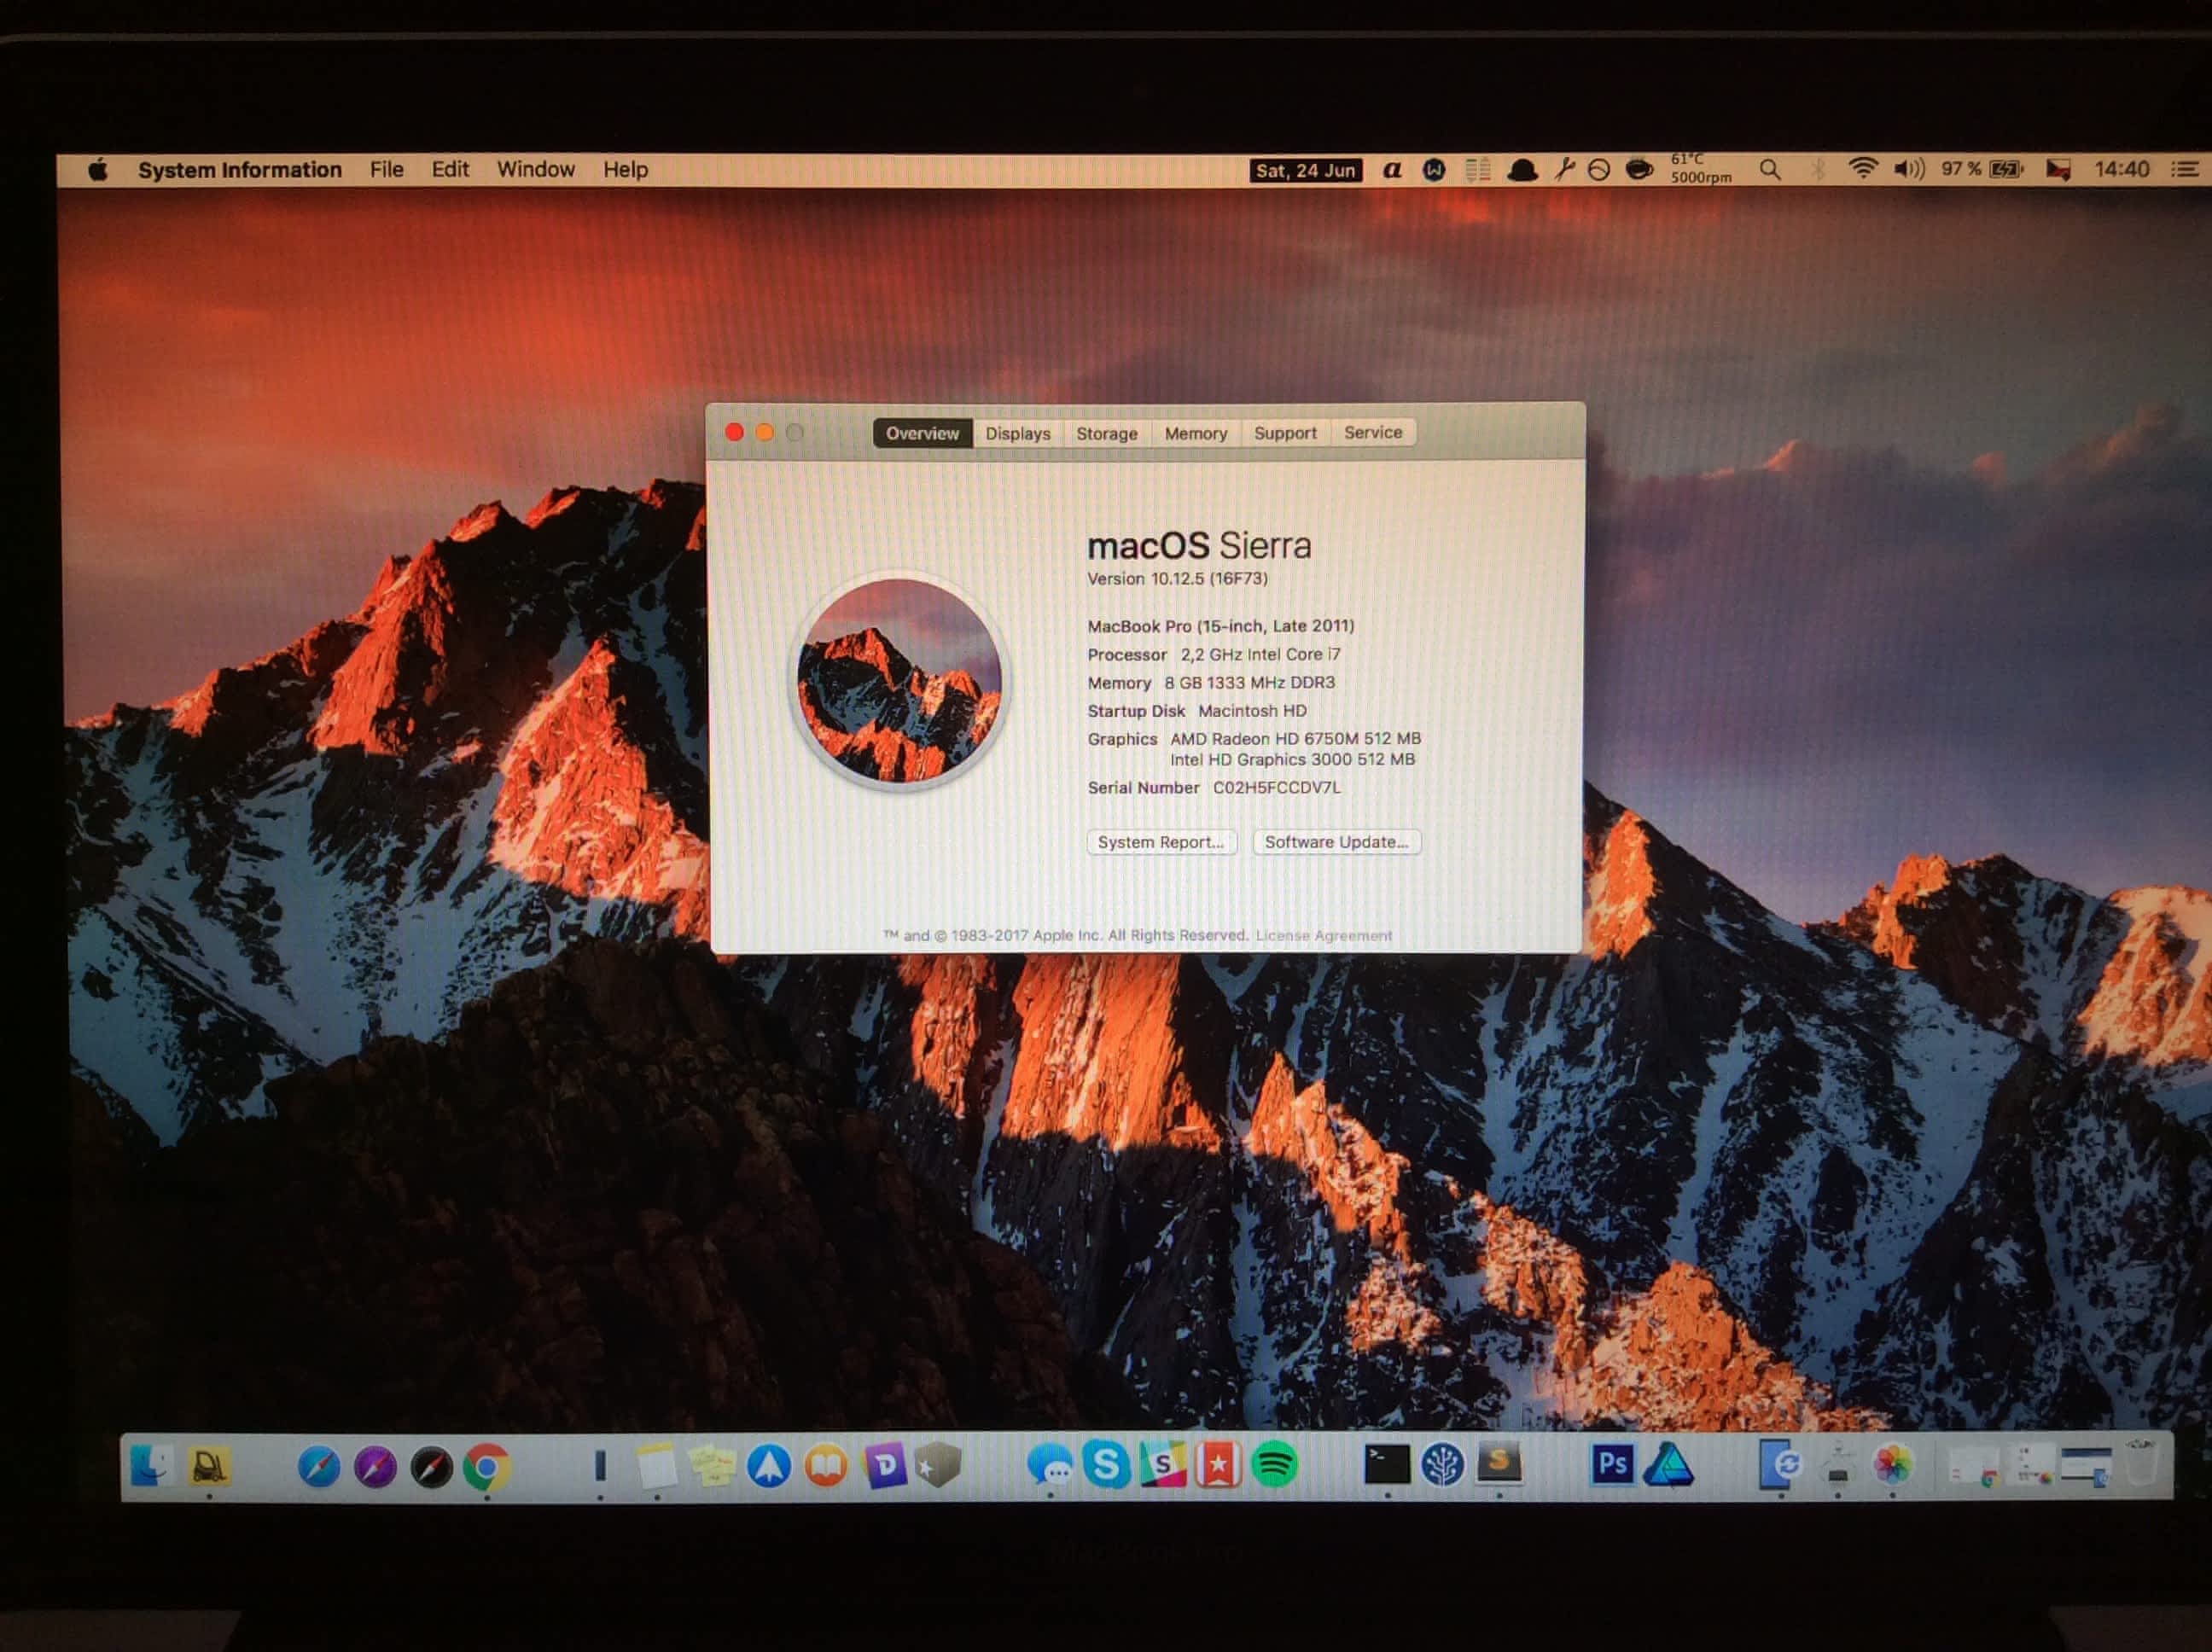
Task: Open the Window menu
Action: coord(535,170)
